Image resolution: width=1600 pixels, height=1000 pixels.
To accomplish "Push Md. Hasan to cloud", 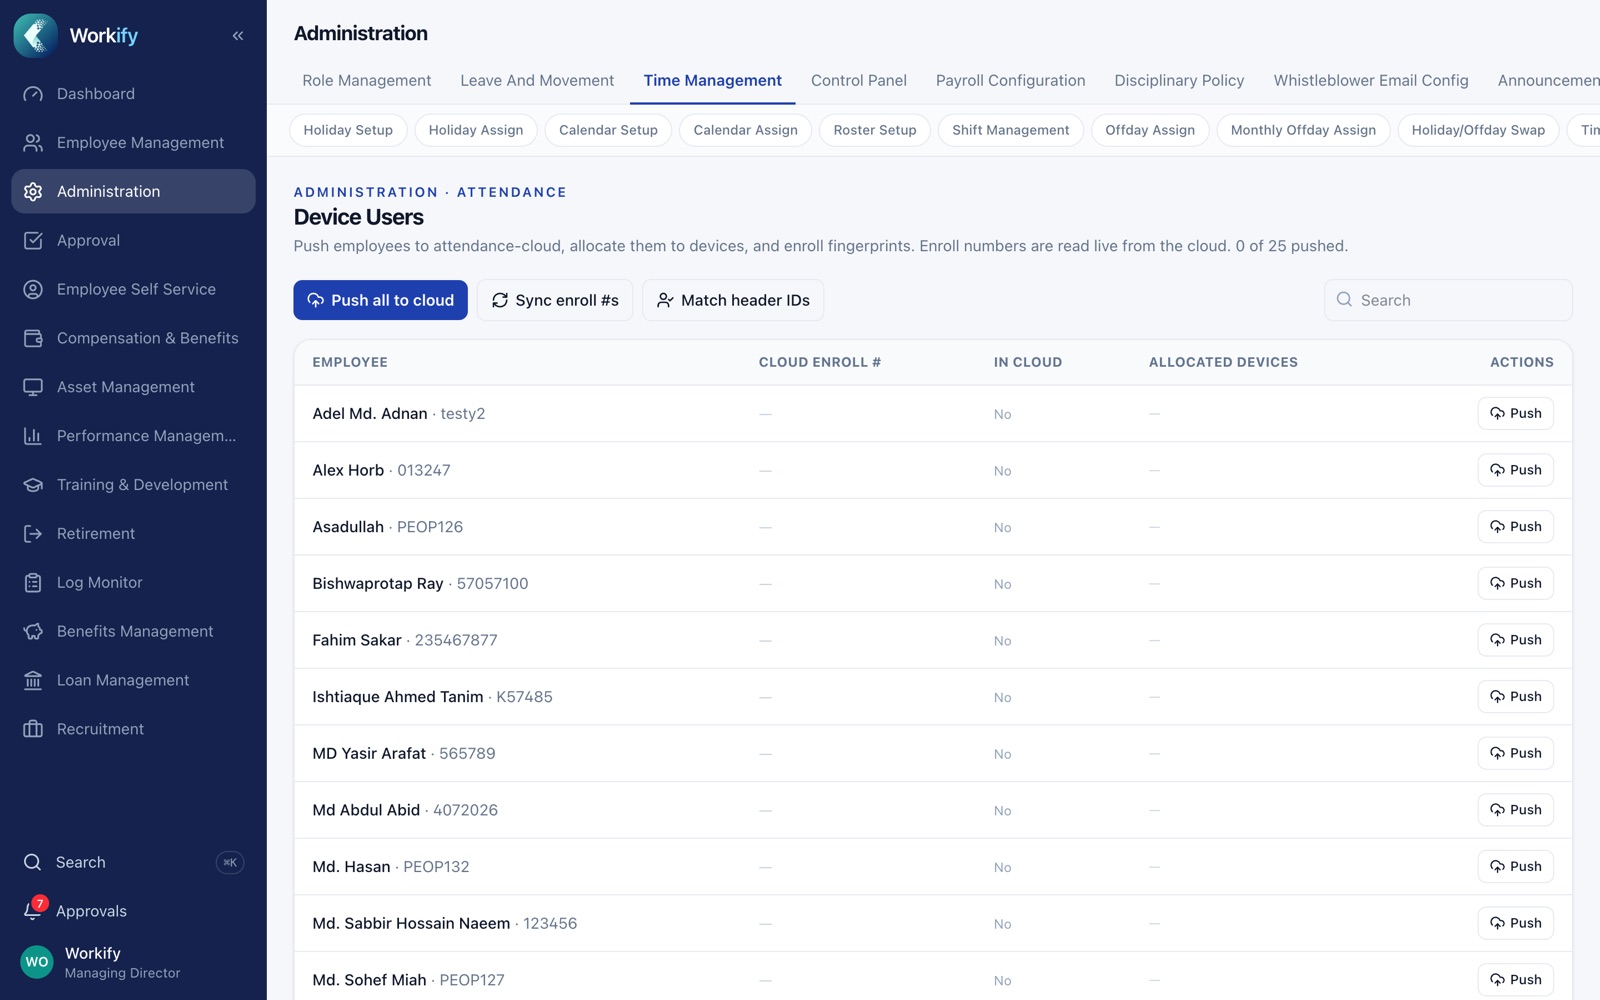I will click(x=1515, y=866).
